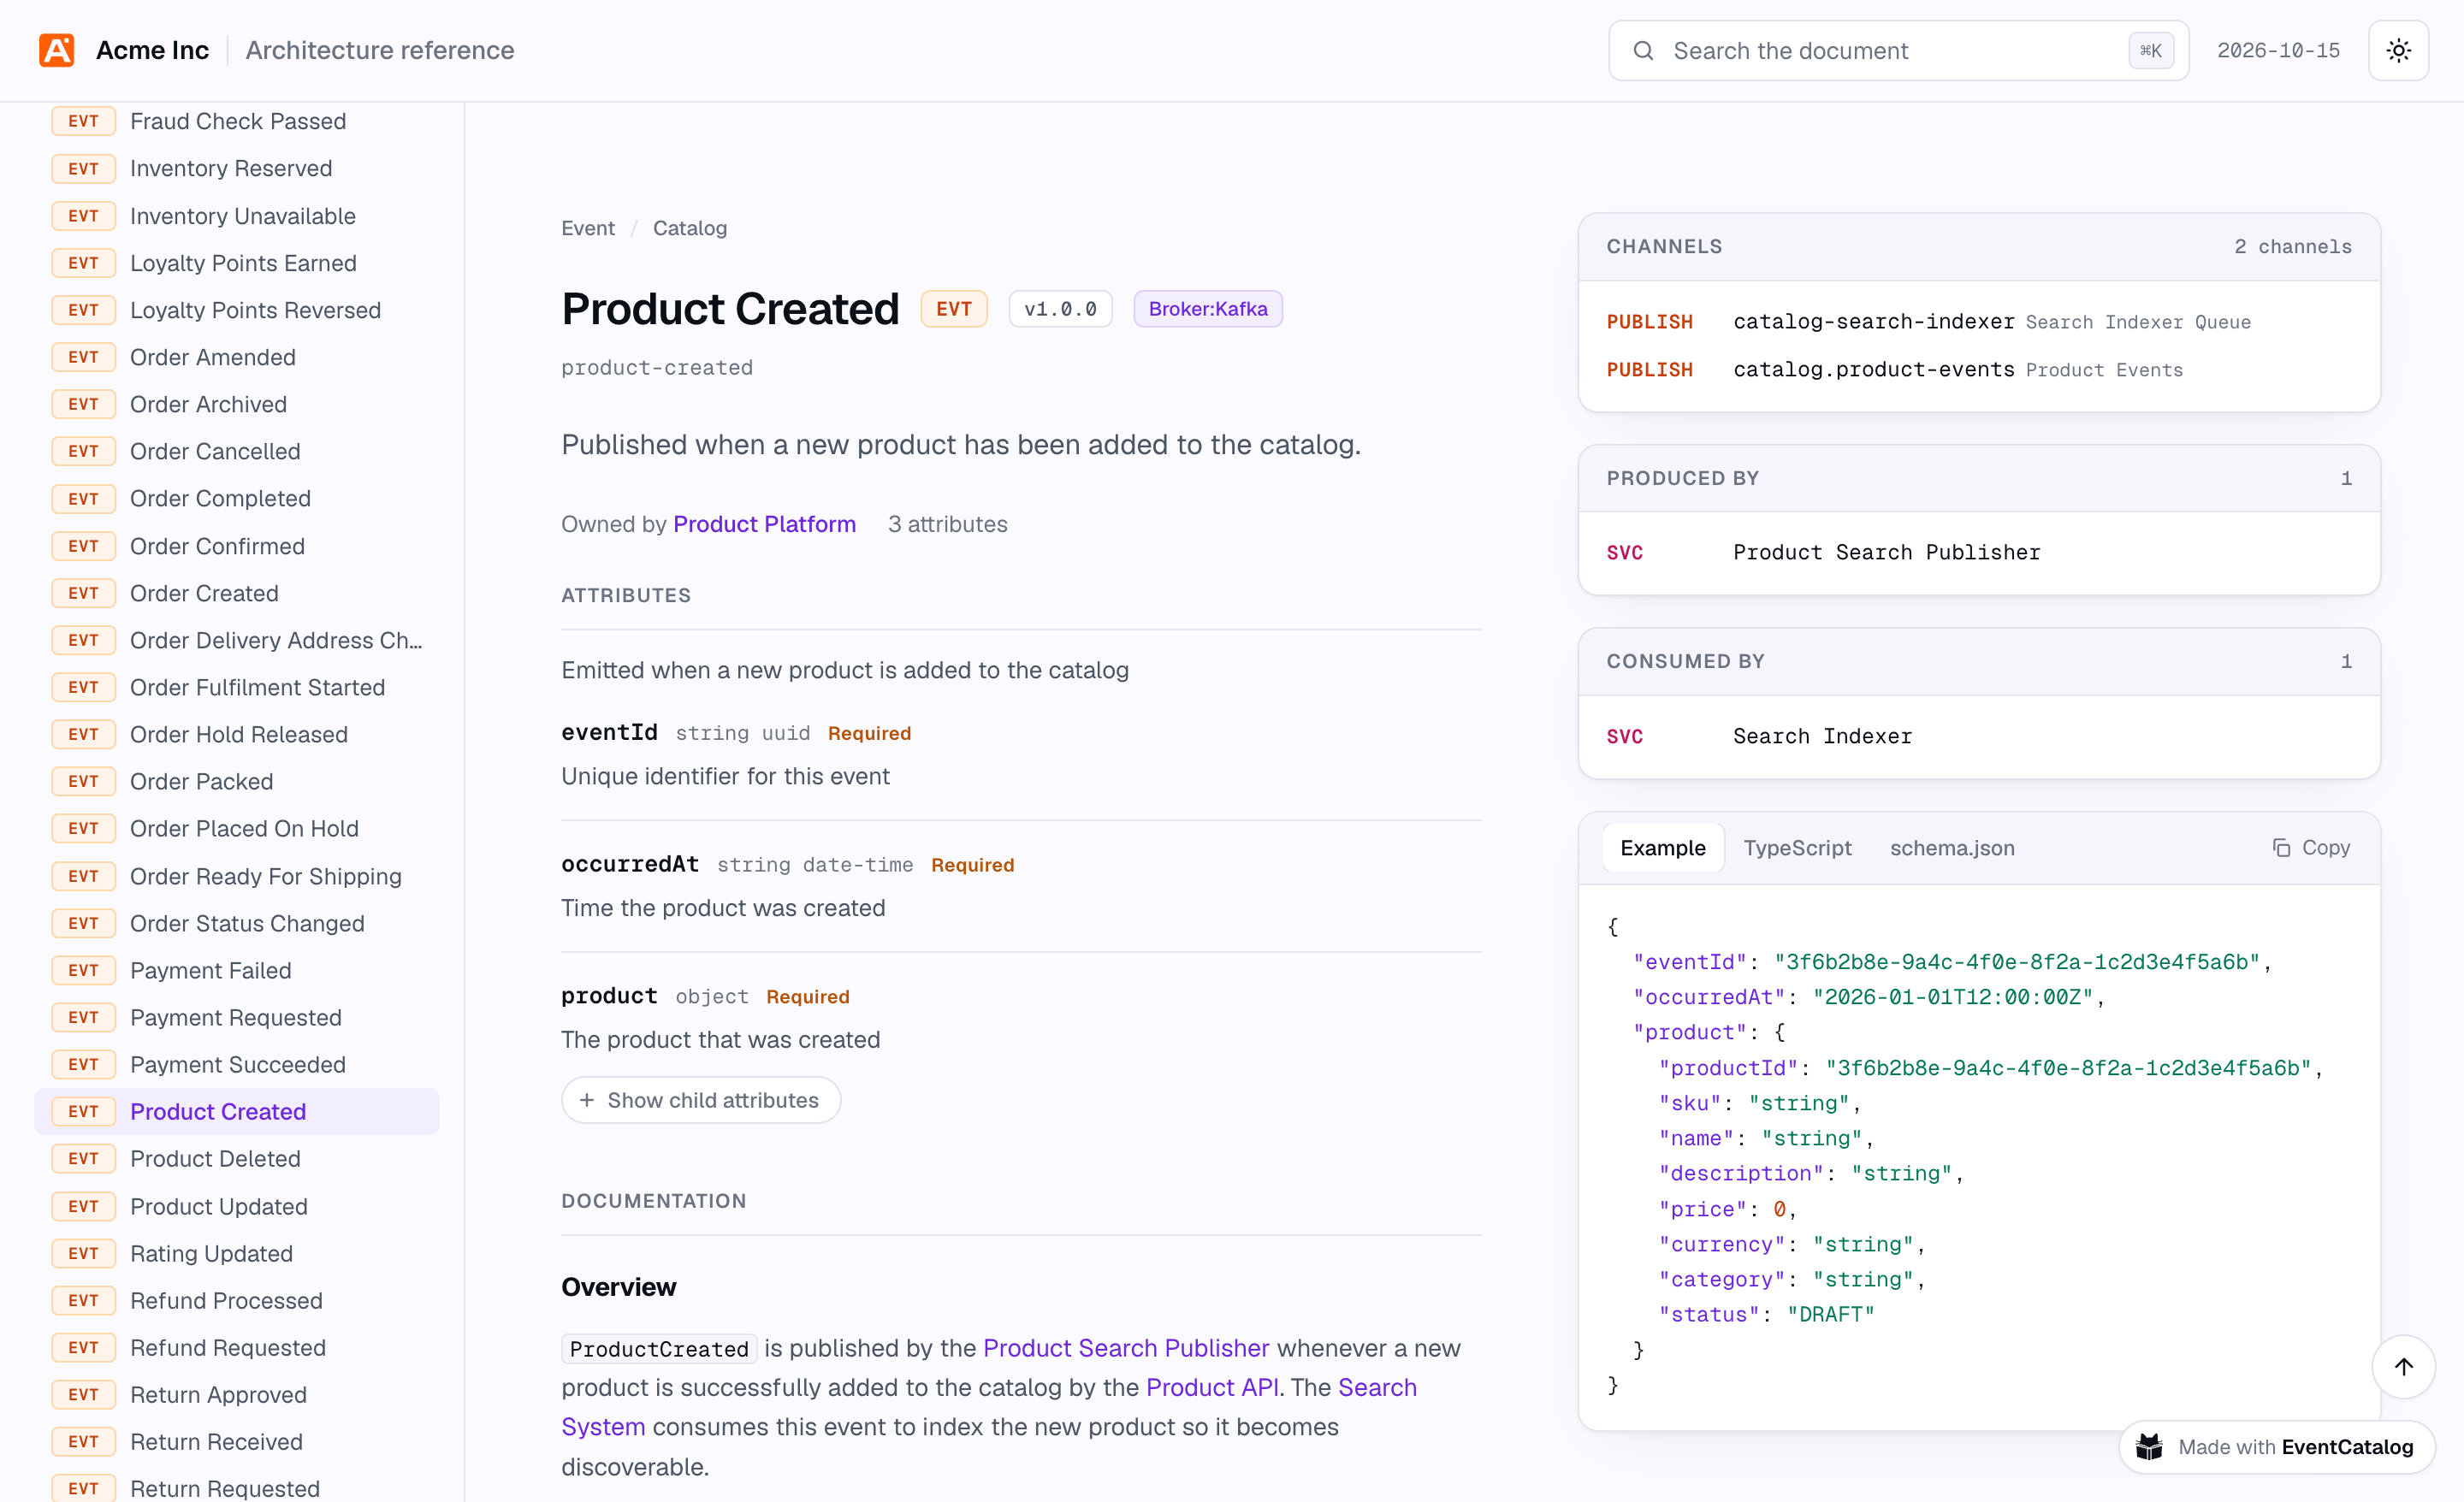The height and width of the screenshot is (1502, 2464).
Task: Click the magnifier icon in the search bar
Action: click(1643, 51)
